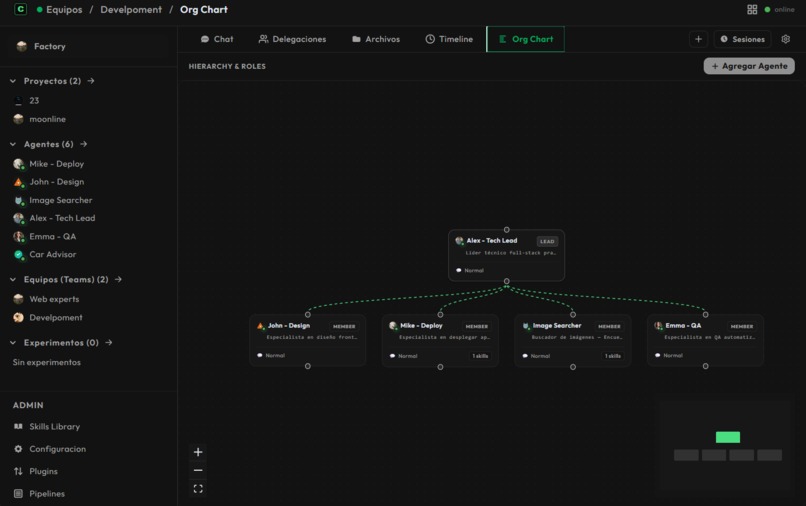Open moonline project in sidebar
Image resolution: width=806 pixels, height=506 pixels.
(x=47, y=119)
